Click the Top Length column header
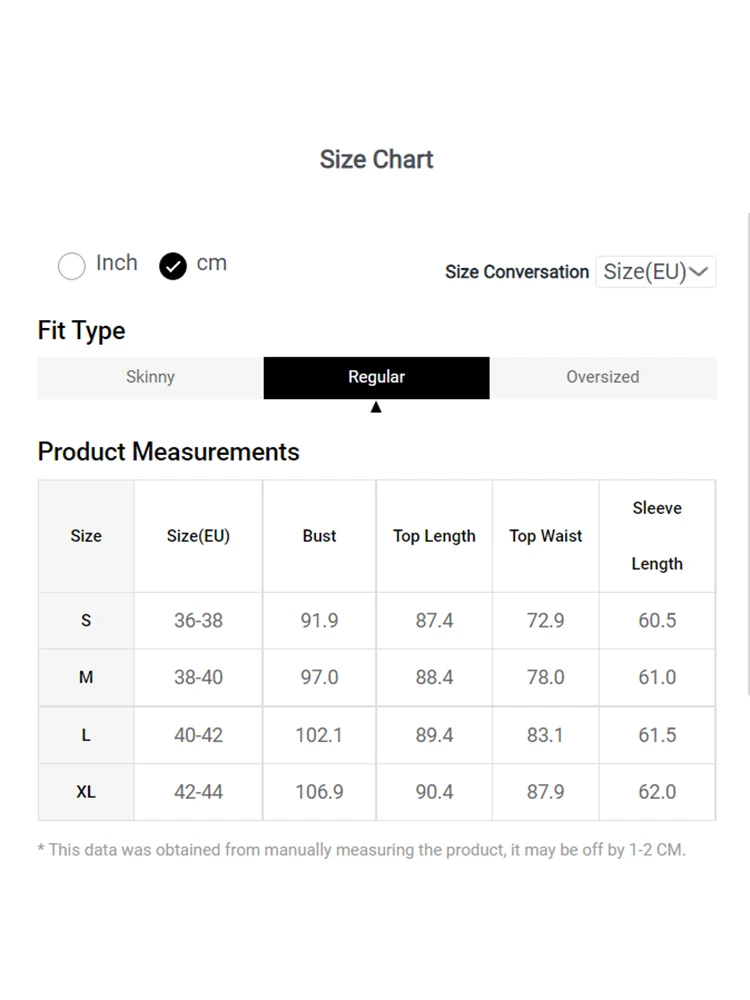The width and height of the screenshot is (750, 1000). tap(434, 536)
